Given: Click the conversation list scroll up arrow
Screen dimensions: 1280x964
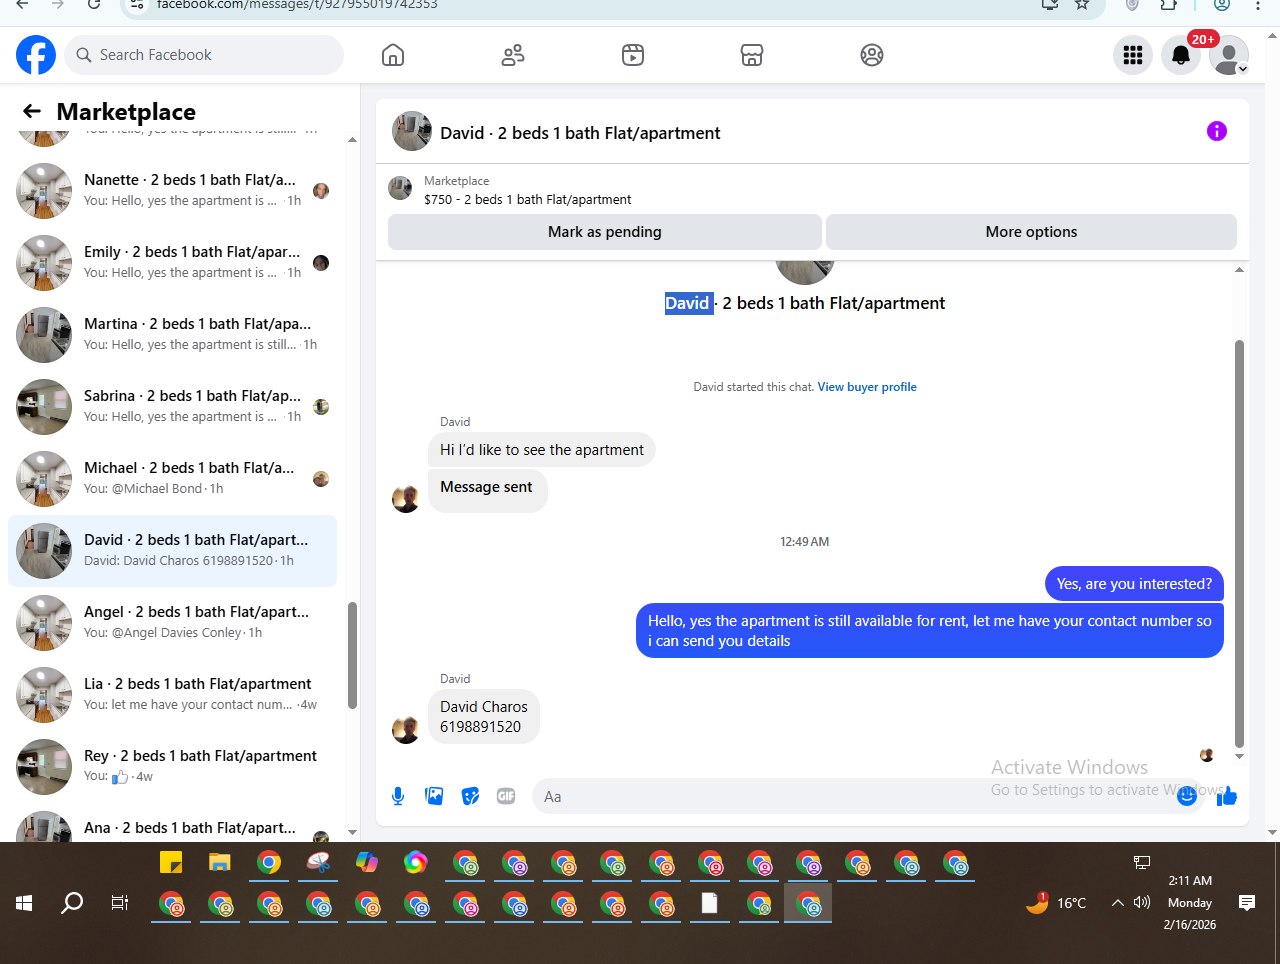Looking at the screenshot, I should pyautogui.click(x=352, y=139).
